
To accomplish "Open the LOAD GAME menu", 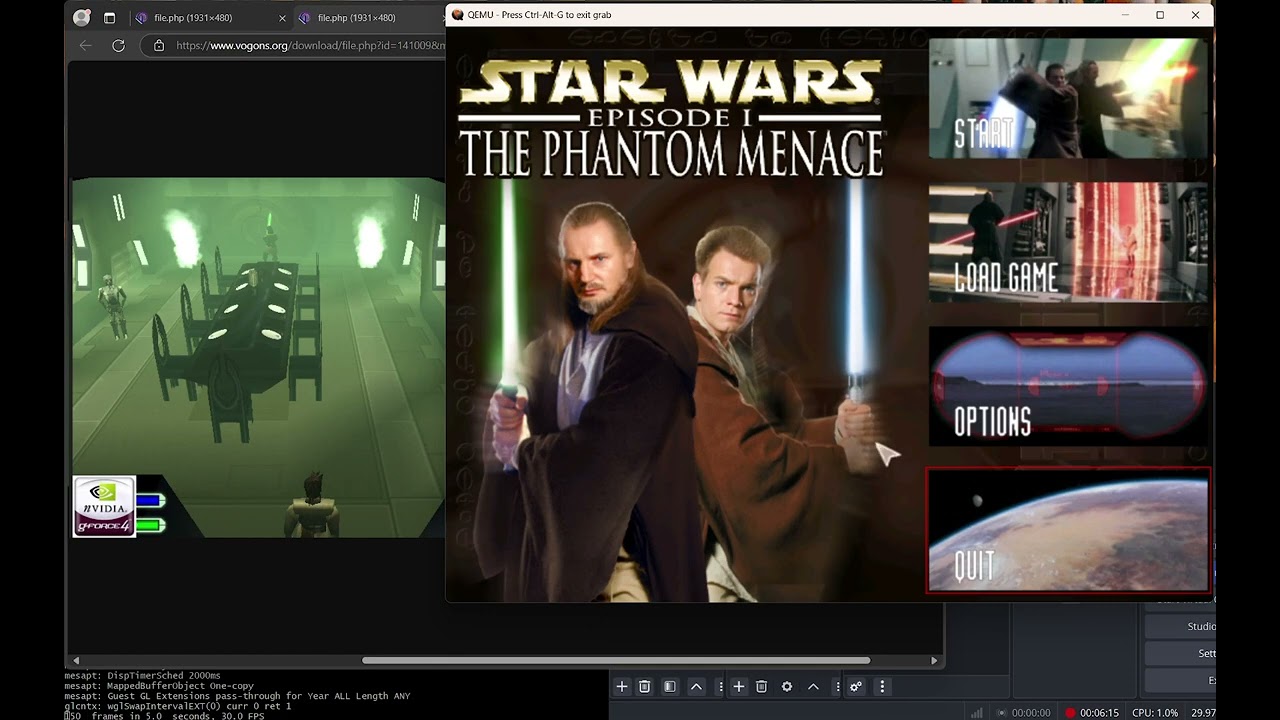I will [x=1068, y=242].
